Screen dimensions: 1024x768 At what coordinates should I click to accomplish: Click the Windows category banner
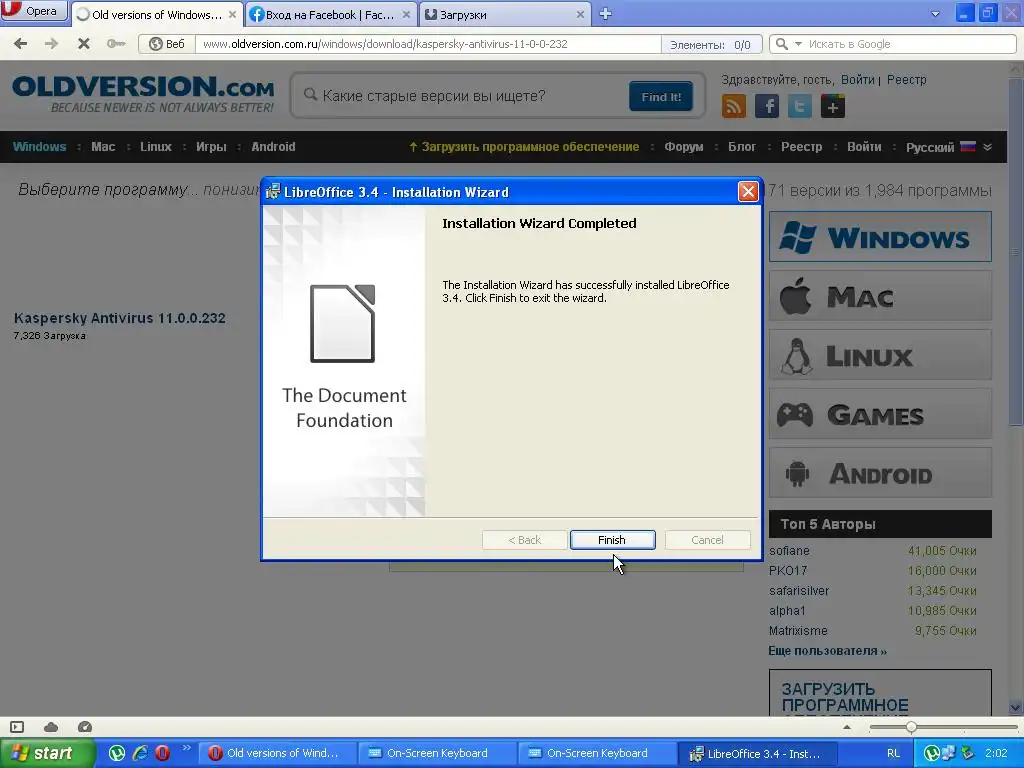click(x=880, y=236)
